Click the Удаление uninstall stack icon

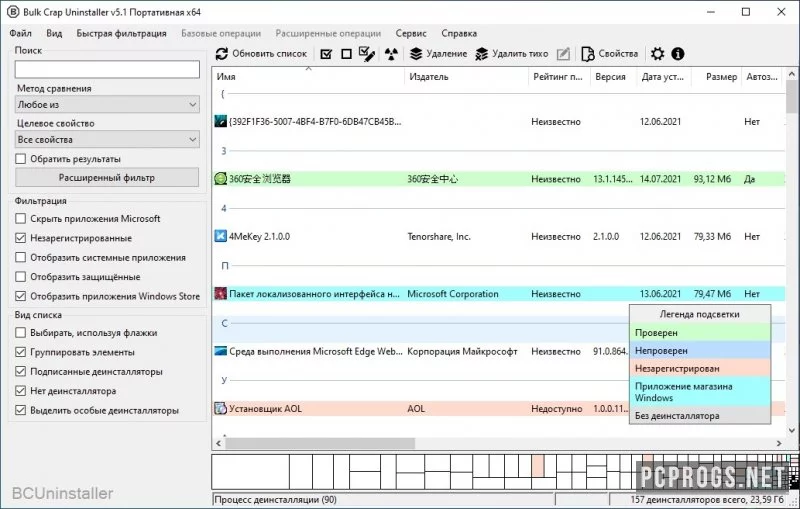pos(416,54)
